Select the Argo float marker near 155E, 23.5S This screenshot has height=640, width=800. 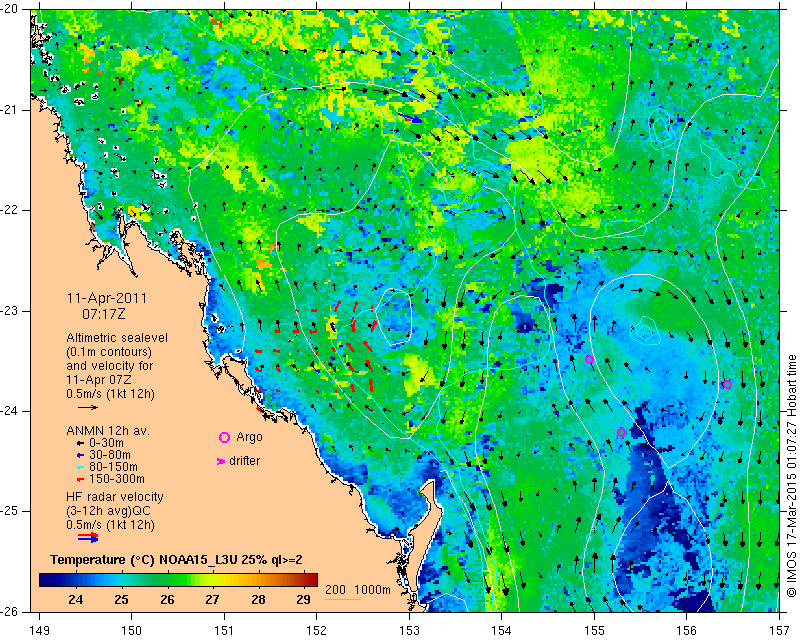pyautogui.click(x=589, y=359)
